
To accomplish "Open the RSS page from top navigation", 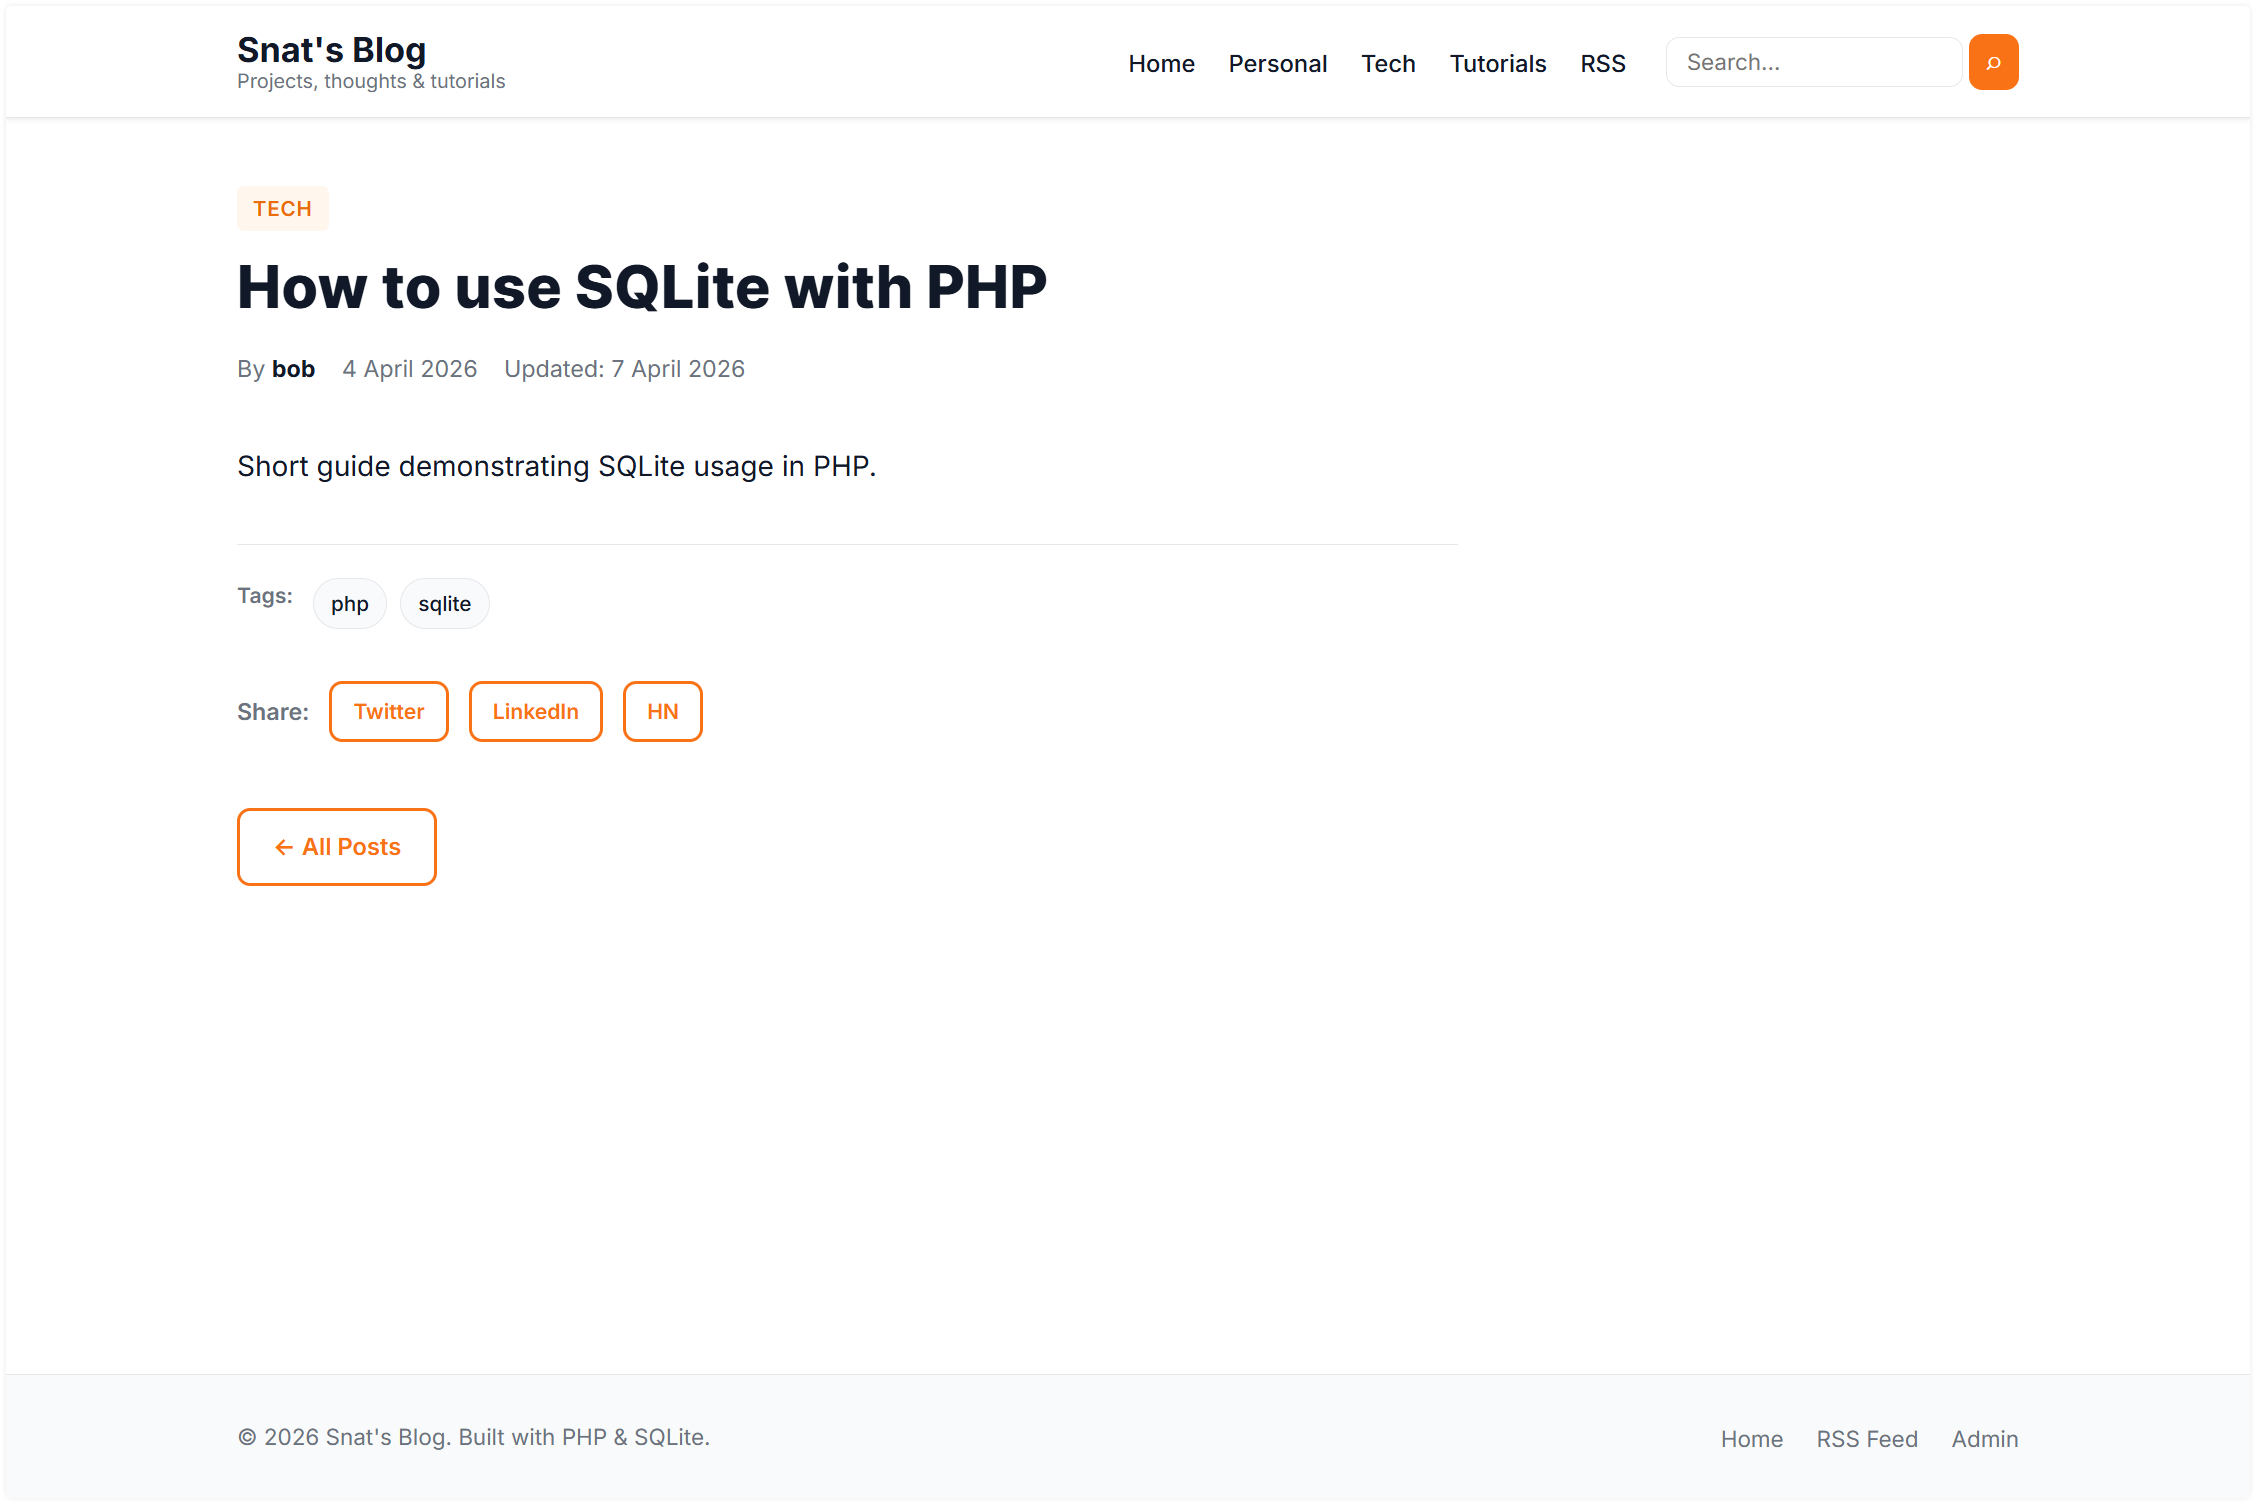I will click(x=1602, y=62).
